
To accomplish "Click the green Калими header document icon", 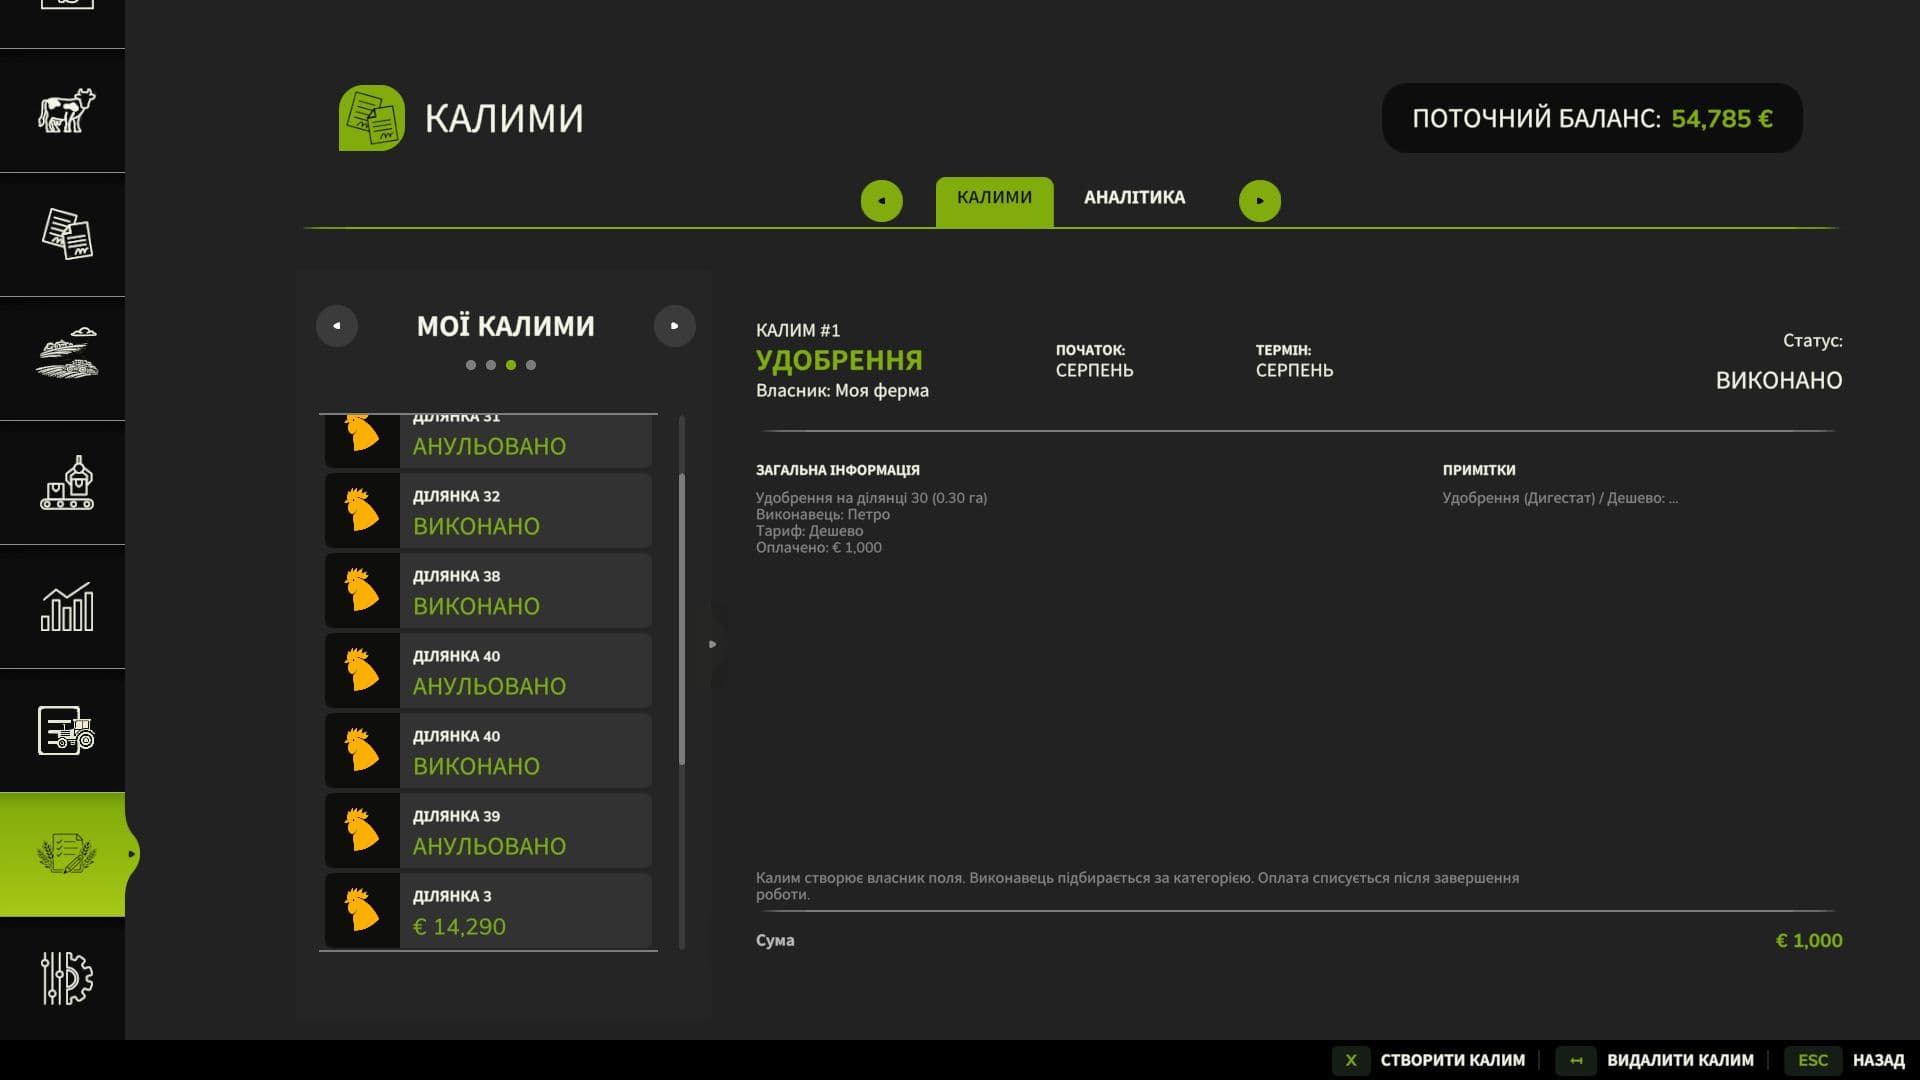I will (372, 118).
